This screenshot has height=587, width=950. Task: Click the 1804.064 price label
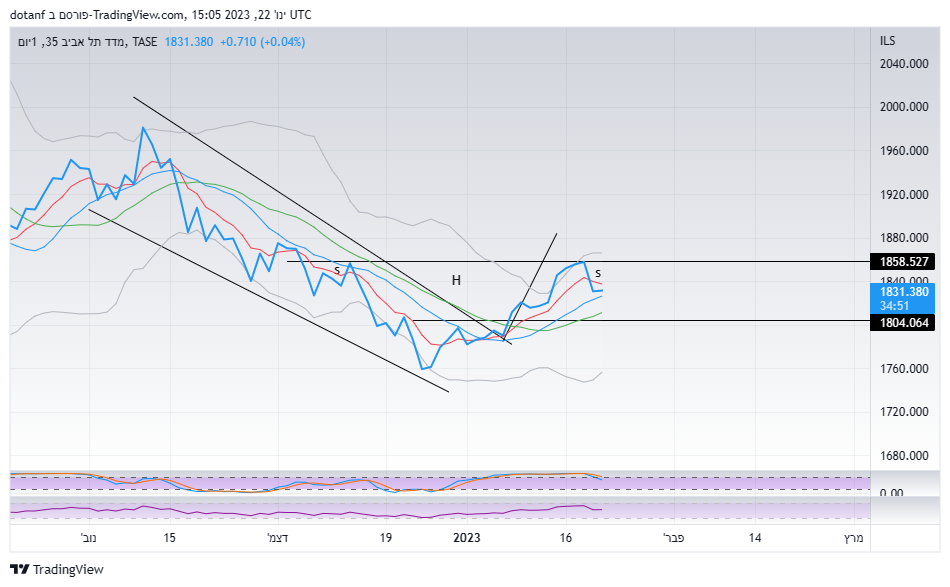903,323
